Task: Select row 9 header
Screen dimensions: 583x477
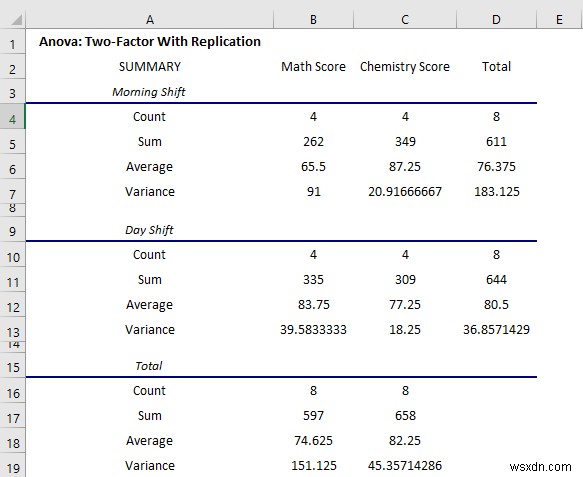Action: point(13,229)
